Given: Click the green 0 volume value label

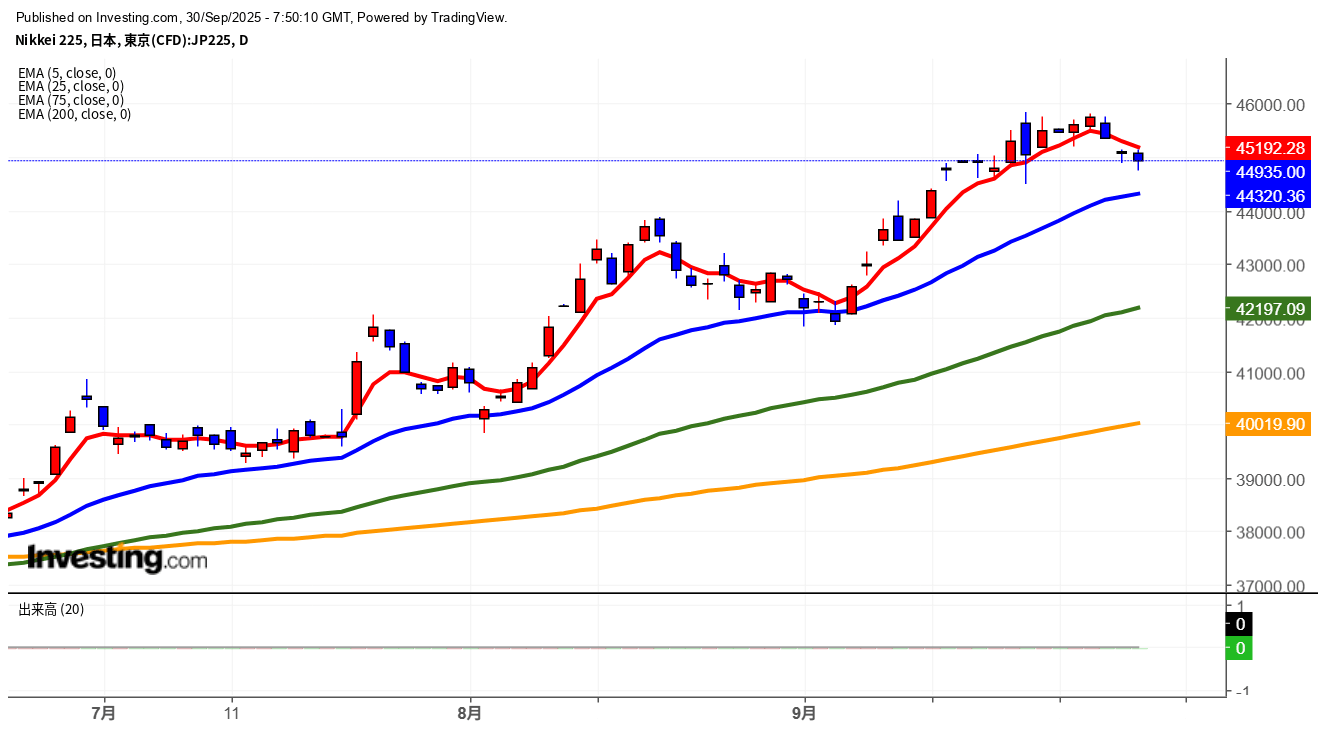Looking at the screenshot, I should tap(1240, 648).
